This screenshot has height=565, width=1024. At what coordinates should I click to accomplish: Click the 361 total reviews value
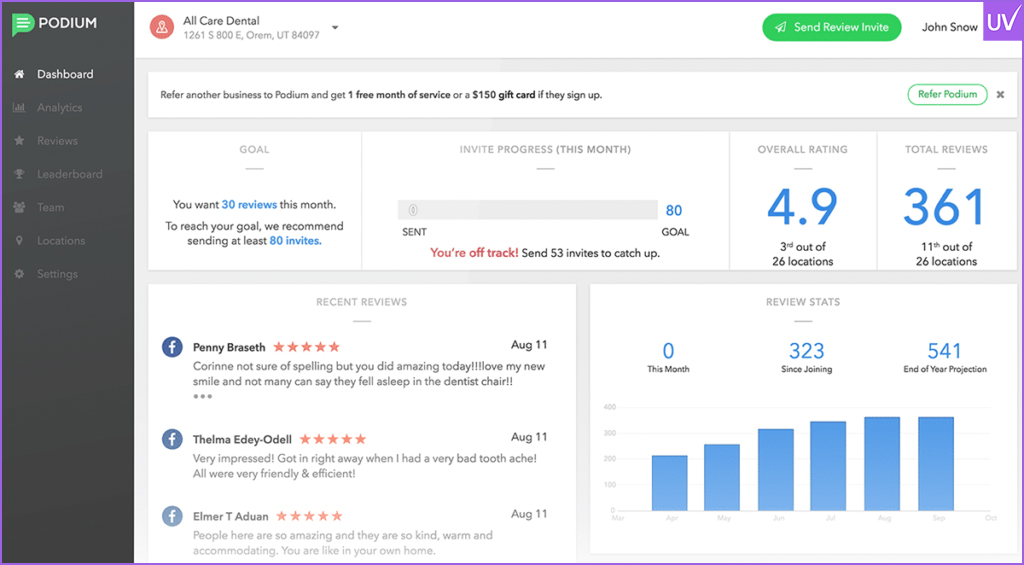tap(945, 207)
